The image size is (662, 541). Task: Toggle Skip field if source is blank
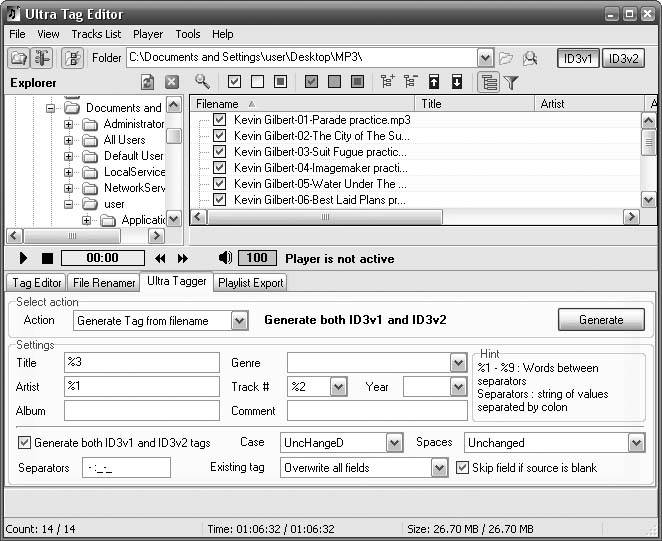(462, 467)
